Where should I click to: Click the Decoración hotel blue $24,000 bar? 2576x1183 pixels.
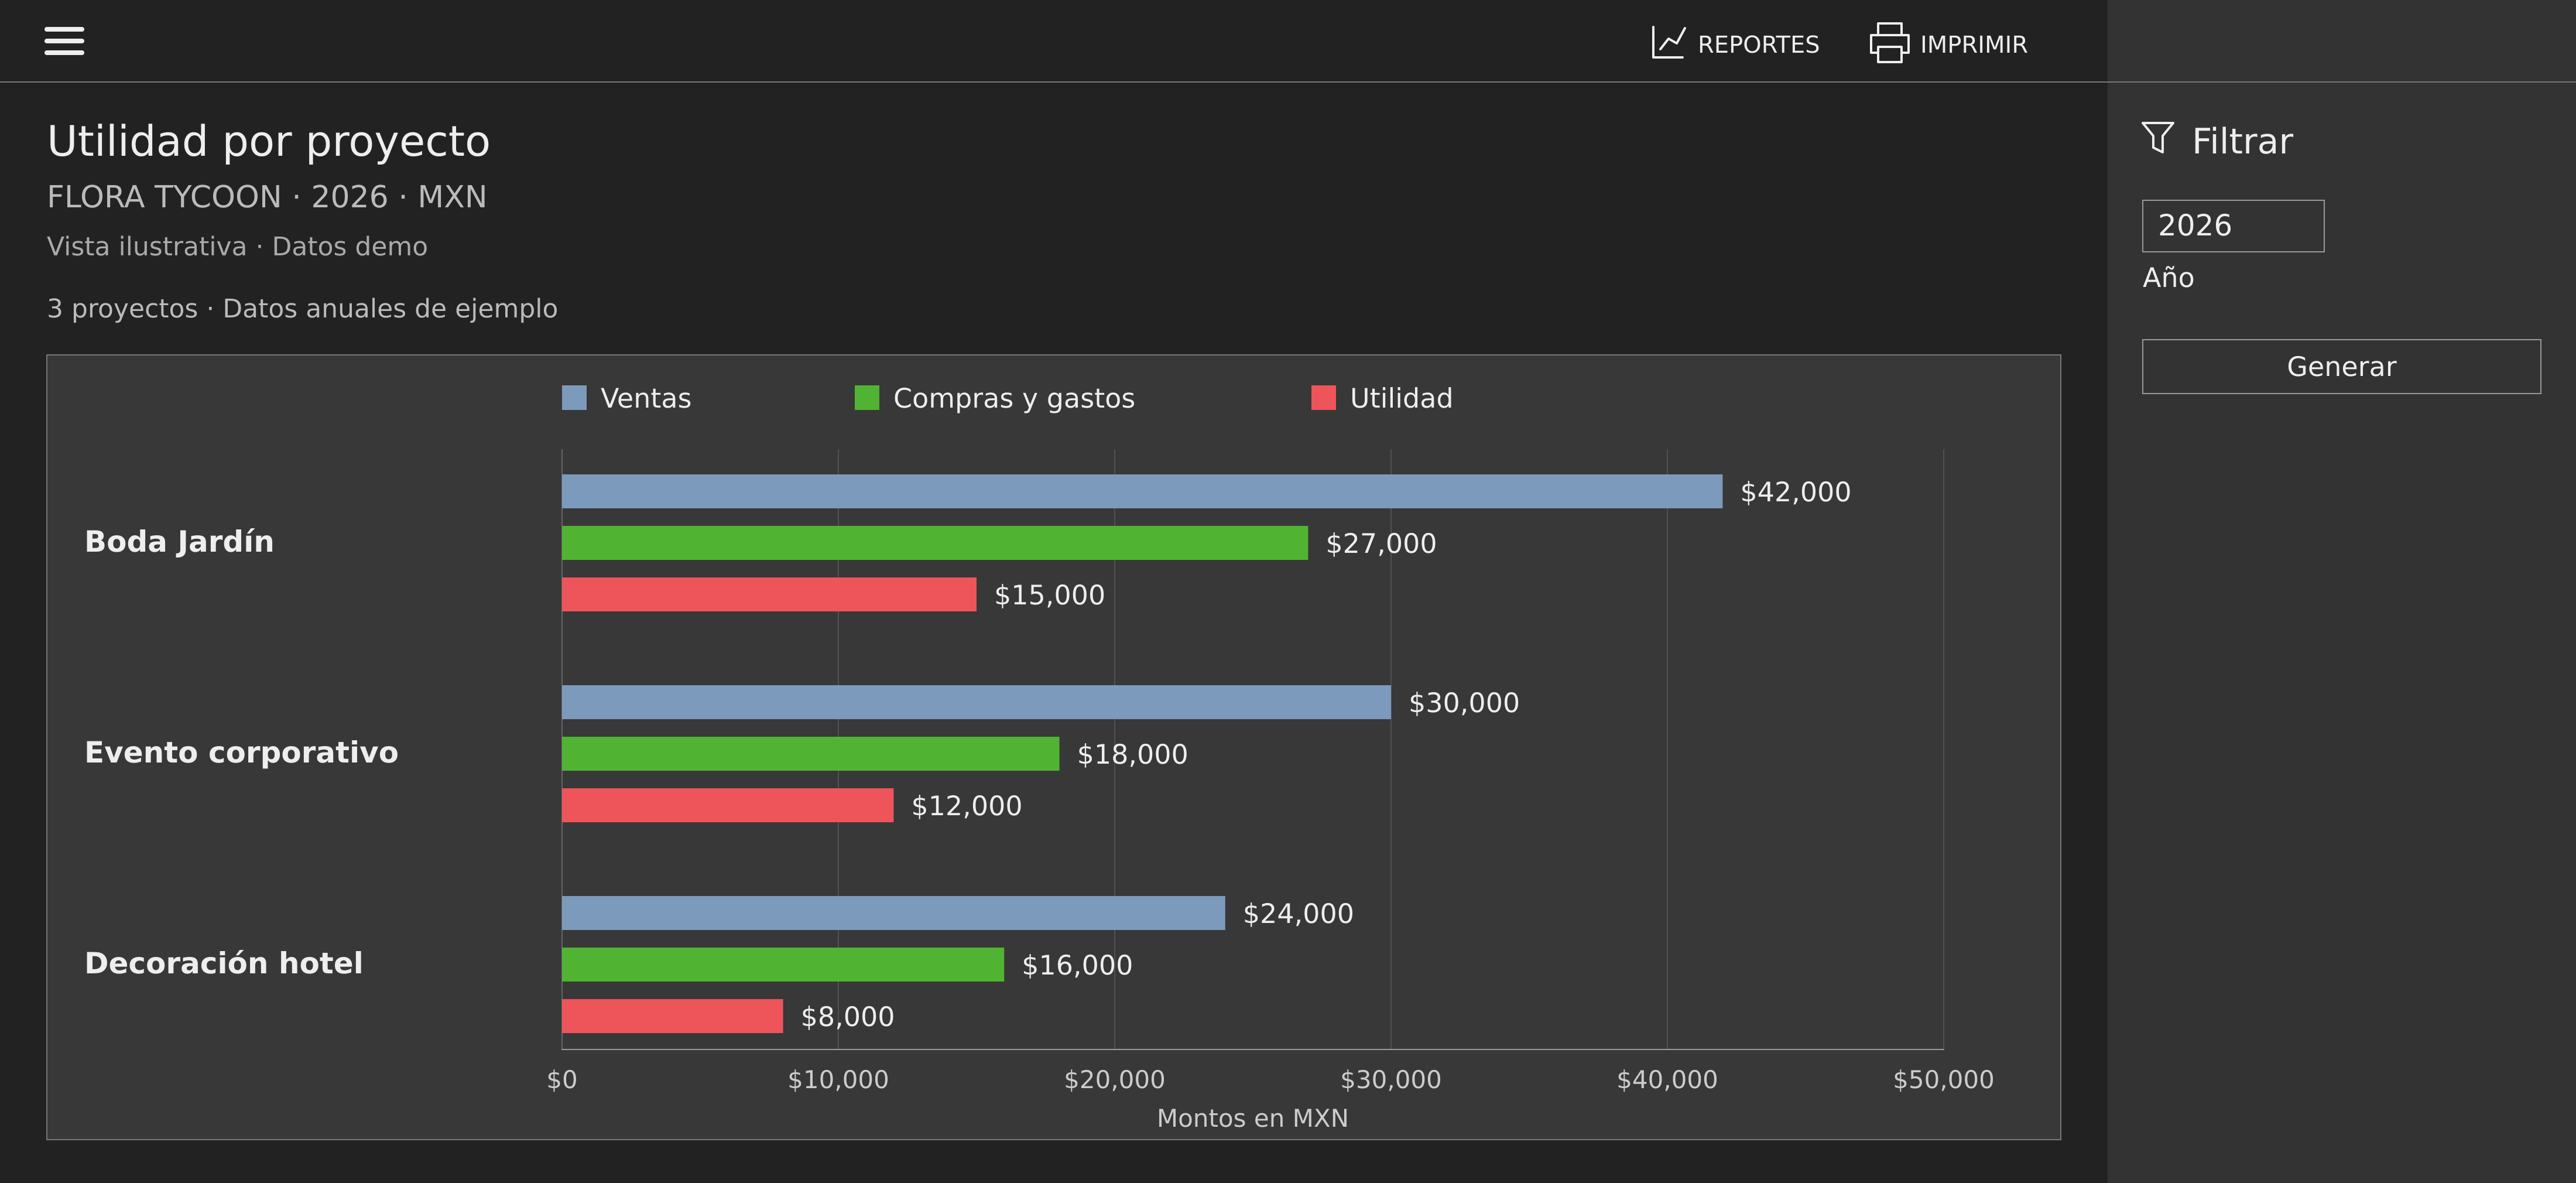click(x=893, y=913)
